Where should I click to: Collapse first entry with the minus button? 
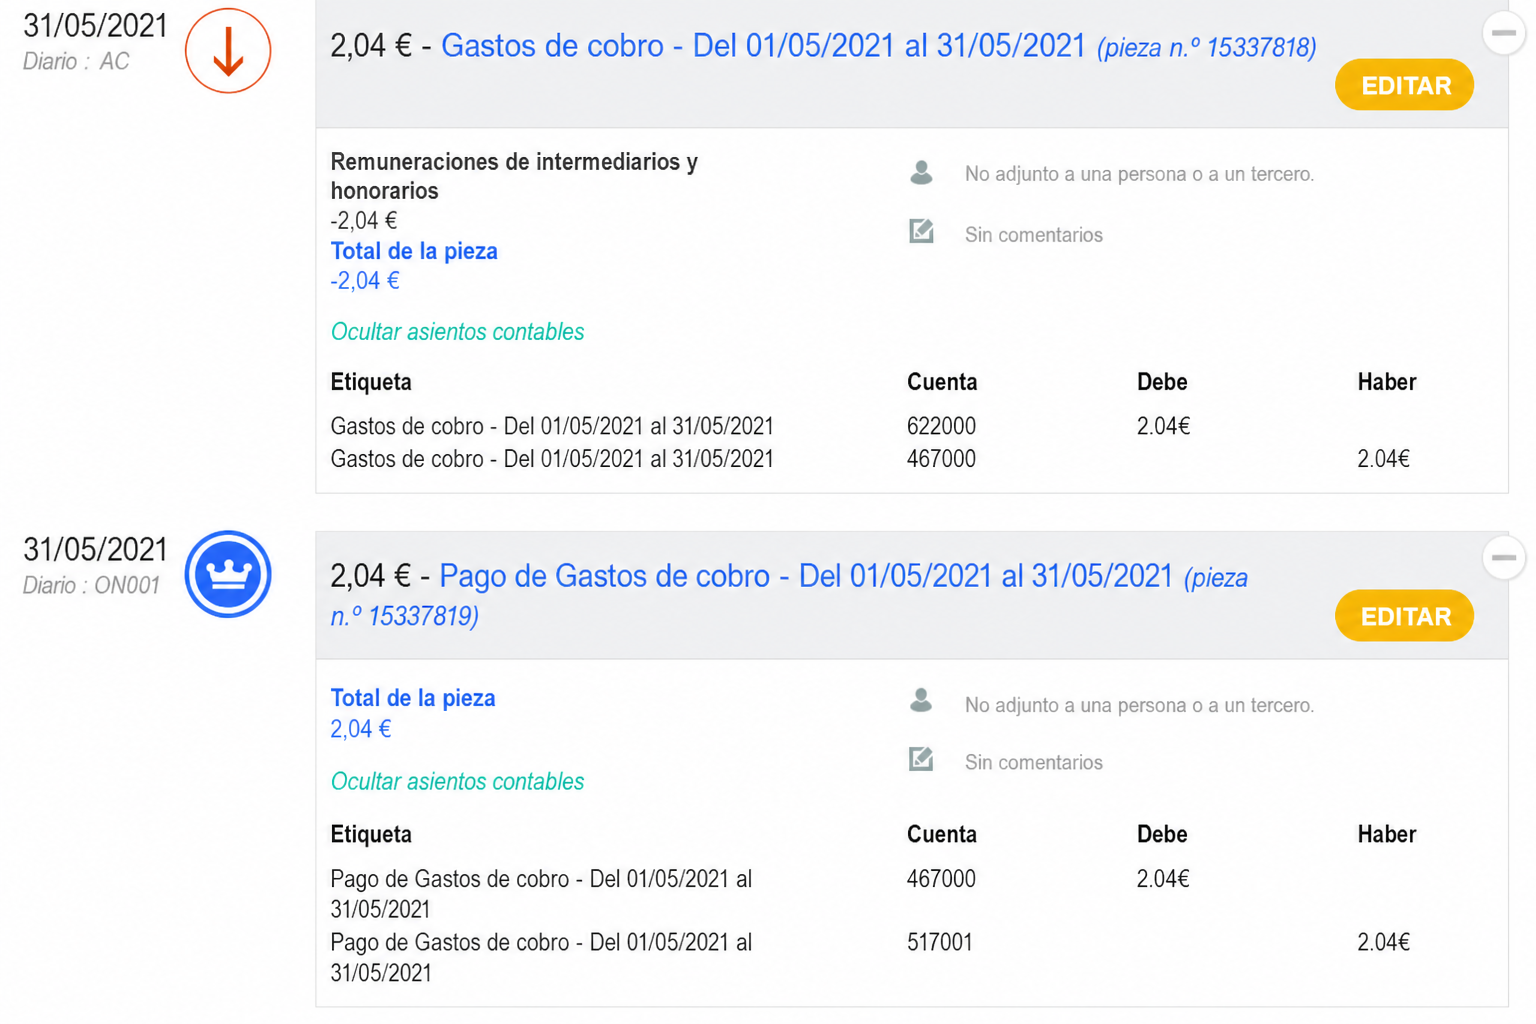(1503, 33)
